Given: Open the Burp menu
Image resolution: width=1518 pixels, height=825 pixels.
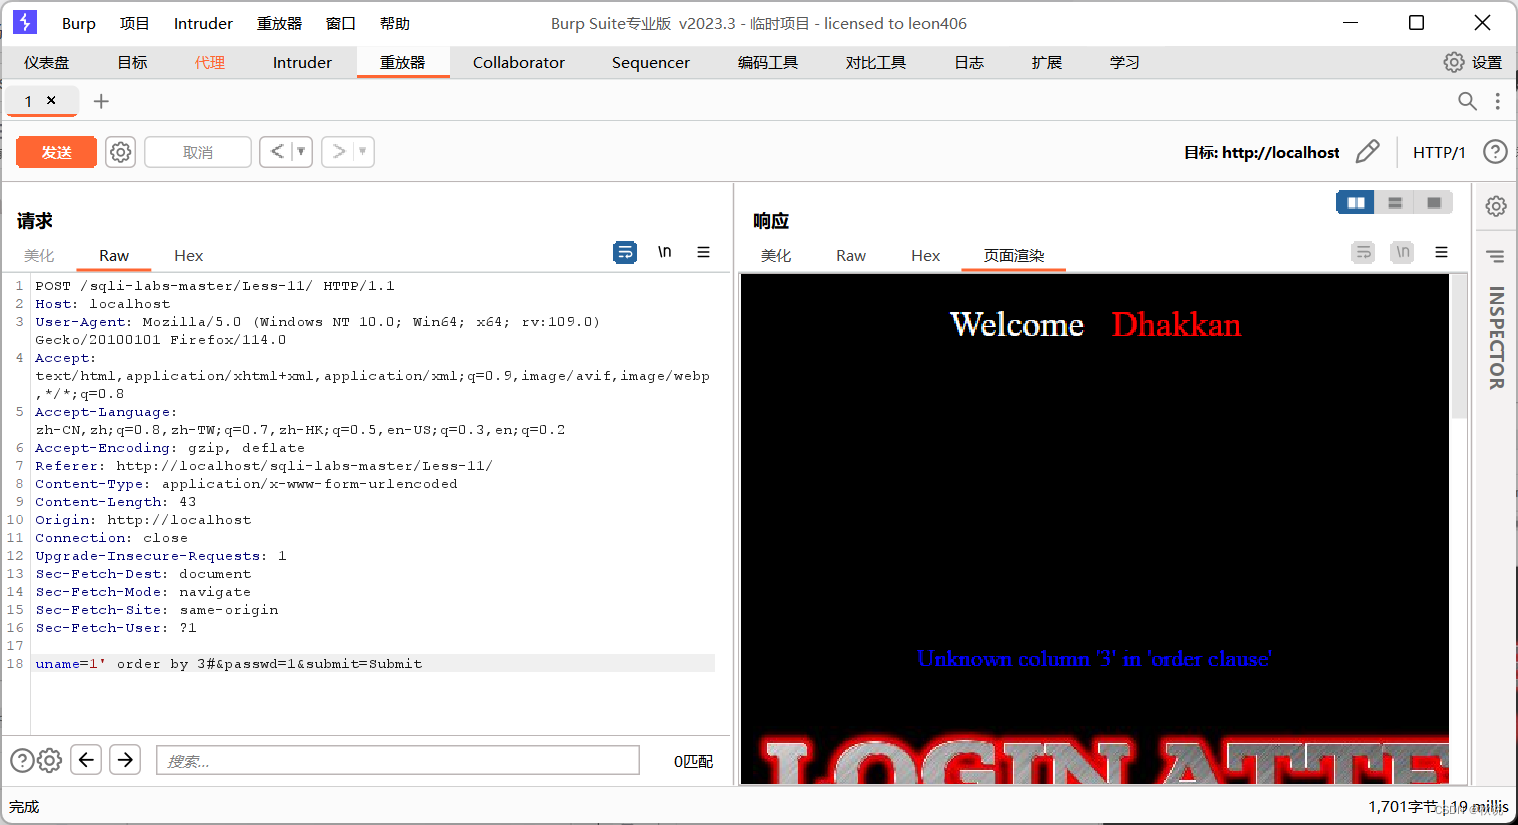Looking at the screenshot, I should (x=79, y=23).
